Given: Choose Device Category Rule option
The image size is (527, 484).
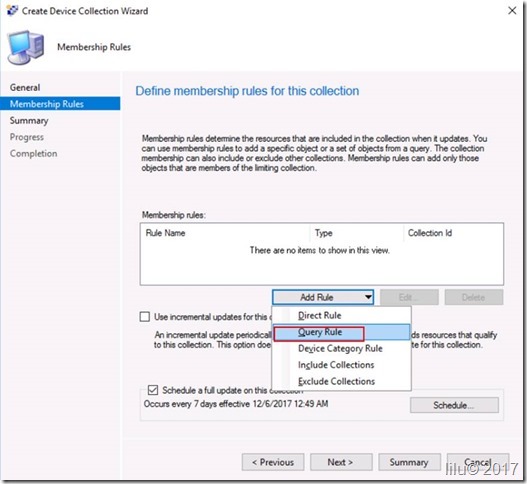Looking at the screenshot, I should 341,349.
